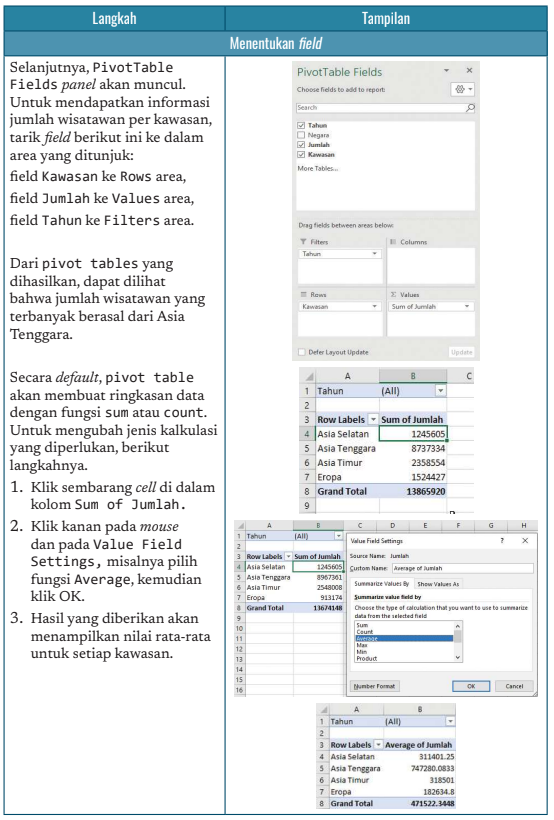Click cell with value 311401.25
The image size is (554, 820).
[x=420, y=757]
